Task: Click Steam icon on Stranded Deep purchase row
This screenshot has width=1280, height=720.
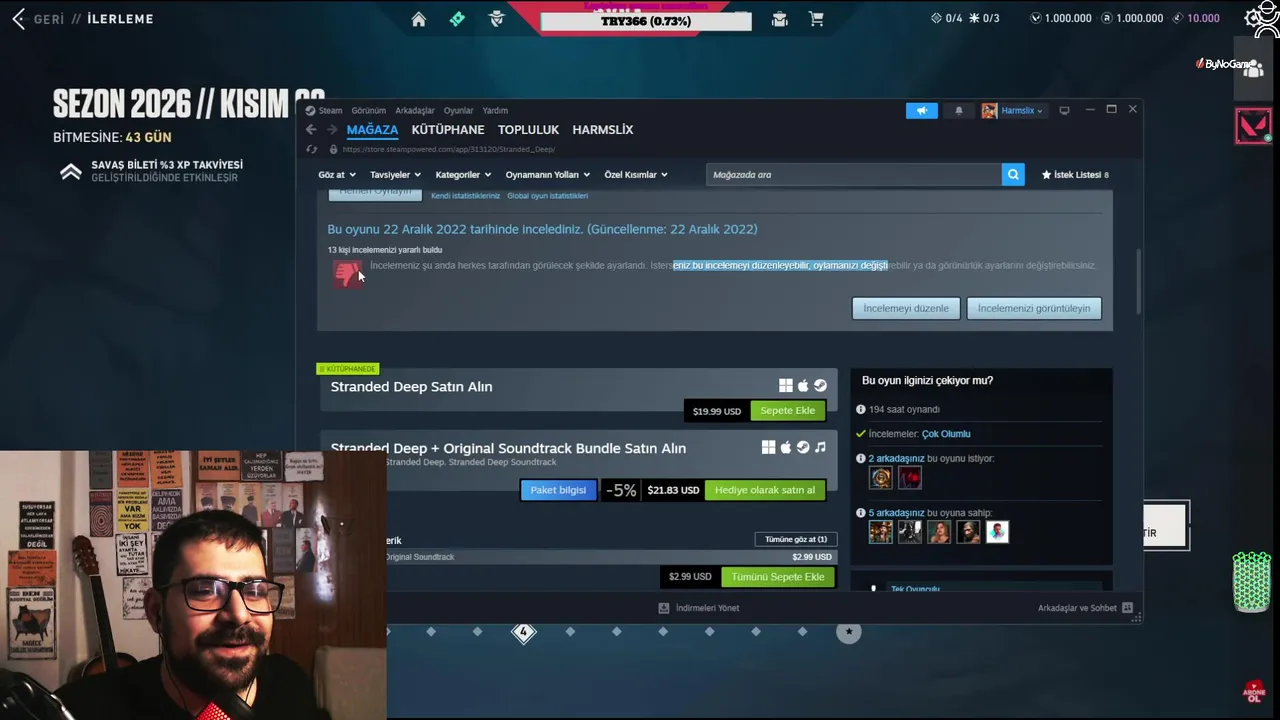Action: click(820, 386)
